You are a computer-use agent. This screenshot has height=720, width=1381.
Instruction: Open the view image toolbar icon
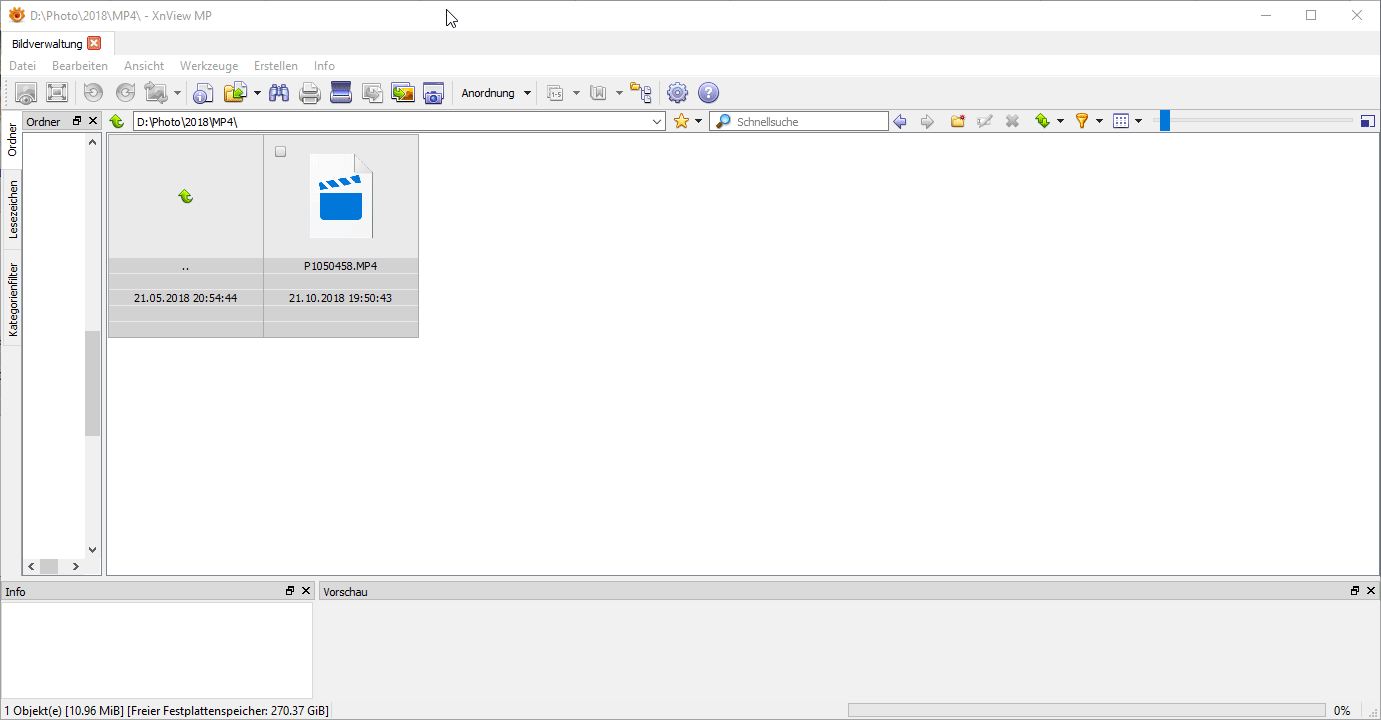point(26,93)
